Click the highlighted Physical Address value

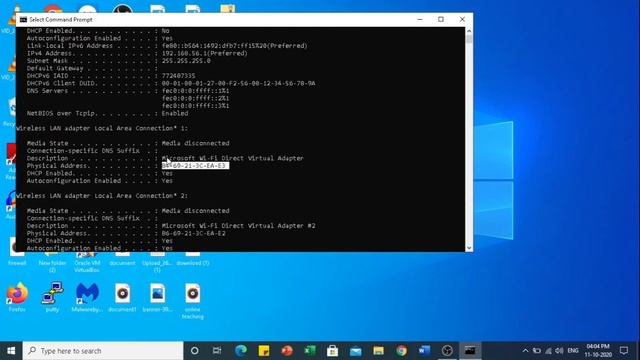(195, 166)
